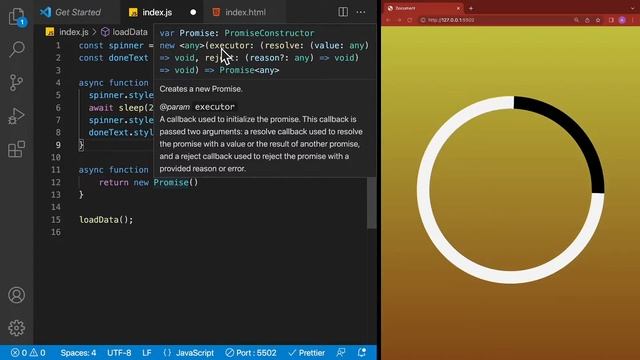Open the Source Control view
Image resolution: width=640 pixels, height=360 pixels.
coord(17,82)
